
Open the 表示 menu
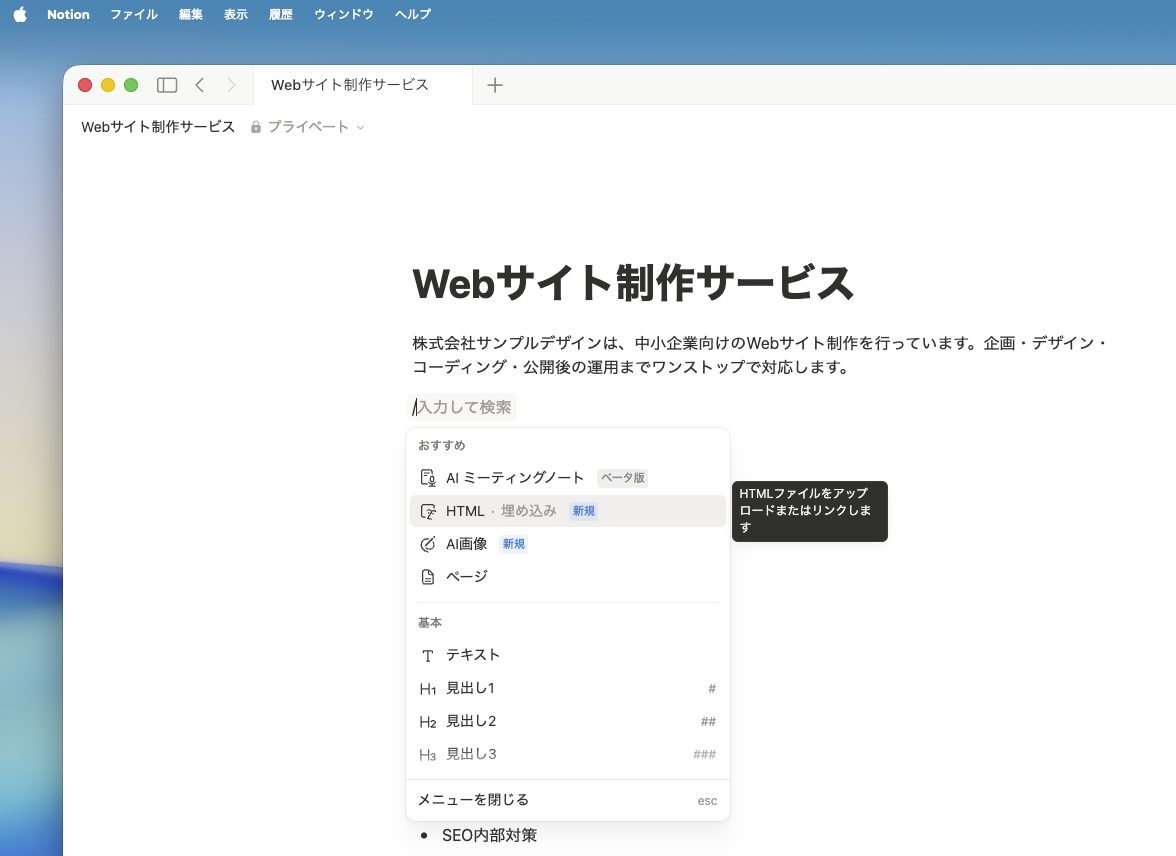pyautogui.click(x=236, y=14)
